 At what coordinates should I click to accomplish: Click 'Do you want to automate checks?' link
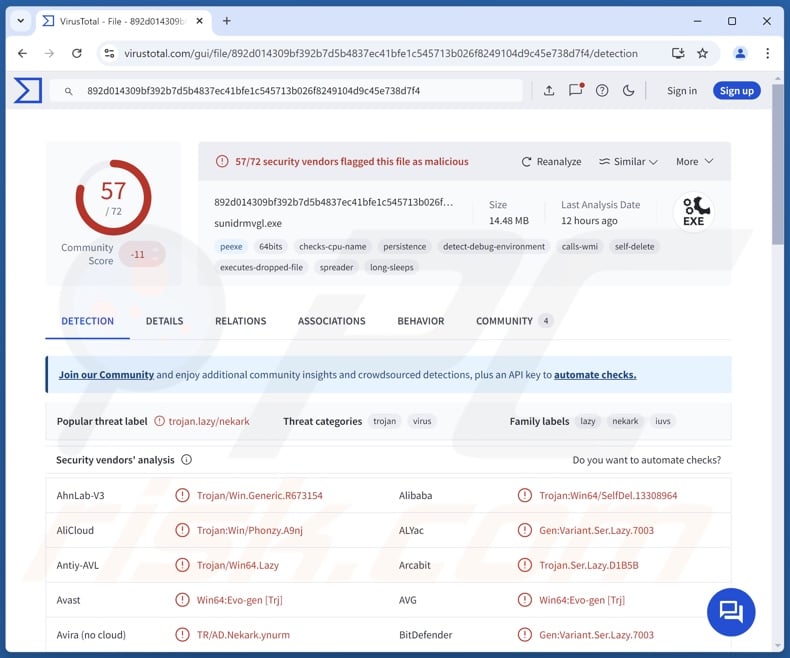pyautogui.click(x=646, y=460)
